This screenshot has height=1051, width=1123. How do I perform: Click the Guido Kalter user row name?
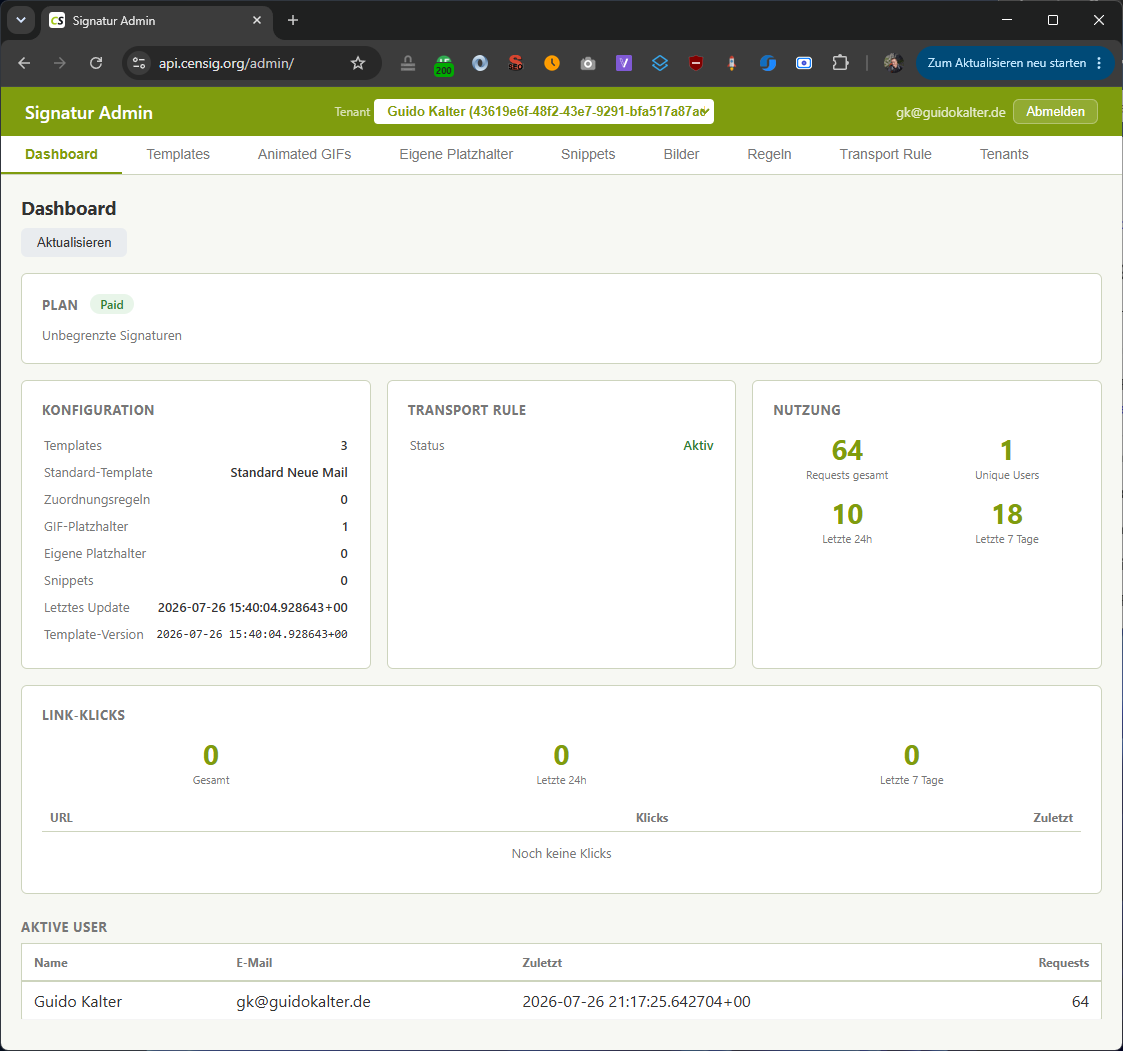(78, 1002)
